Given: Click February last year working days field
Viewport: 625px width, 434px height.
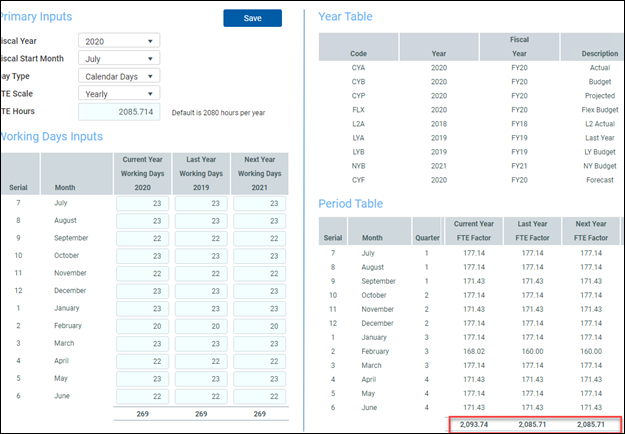Looking at the screenshot, I should click(x=202, y=325).
